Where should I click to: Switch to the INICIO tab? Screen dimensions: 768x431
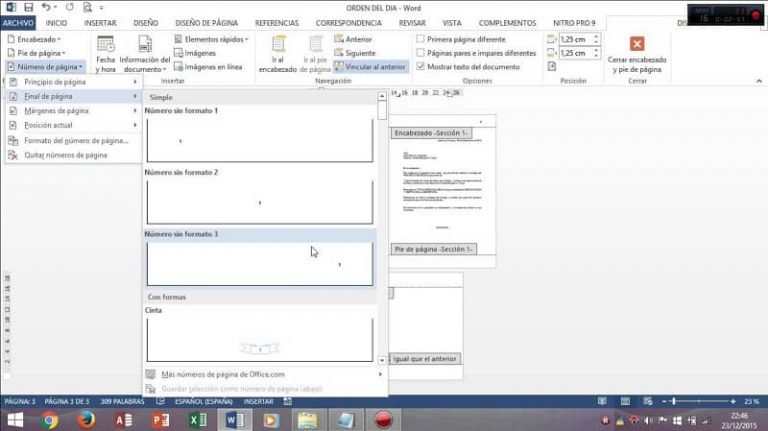[x=56, y=23]
